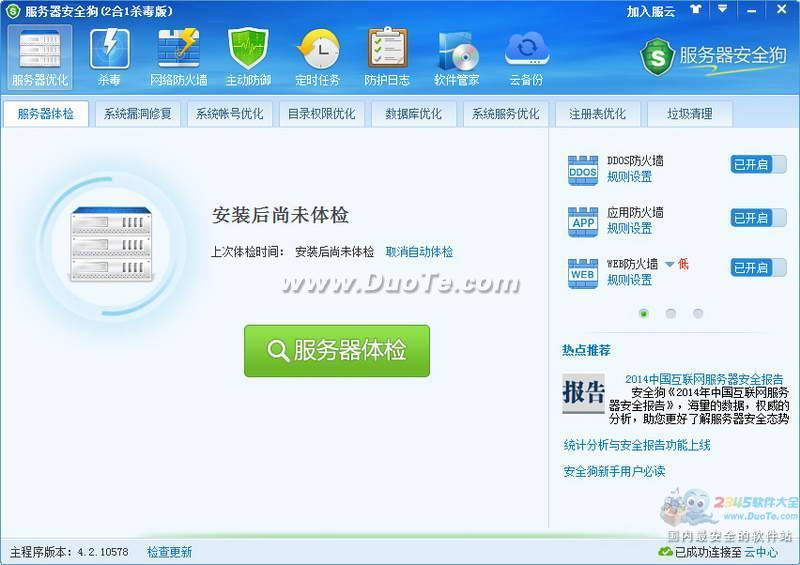
Task: Click the red 低 level indicator
Action: coord(683,264)
